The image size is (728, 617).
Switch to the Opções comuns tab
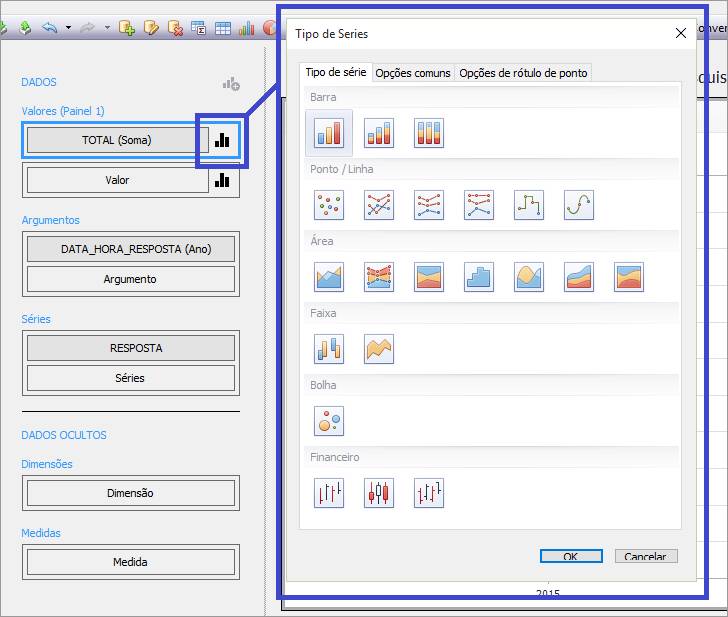[x=412, y=73]
